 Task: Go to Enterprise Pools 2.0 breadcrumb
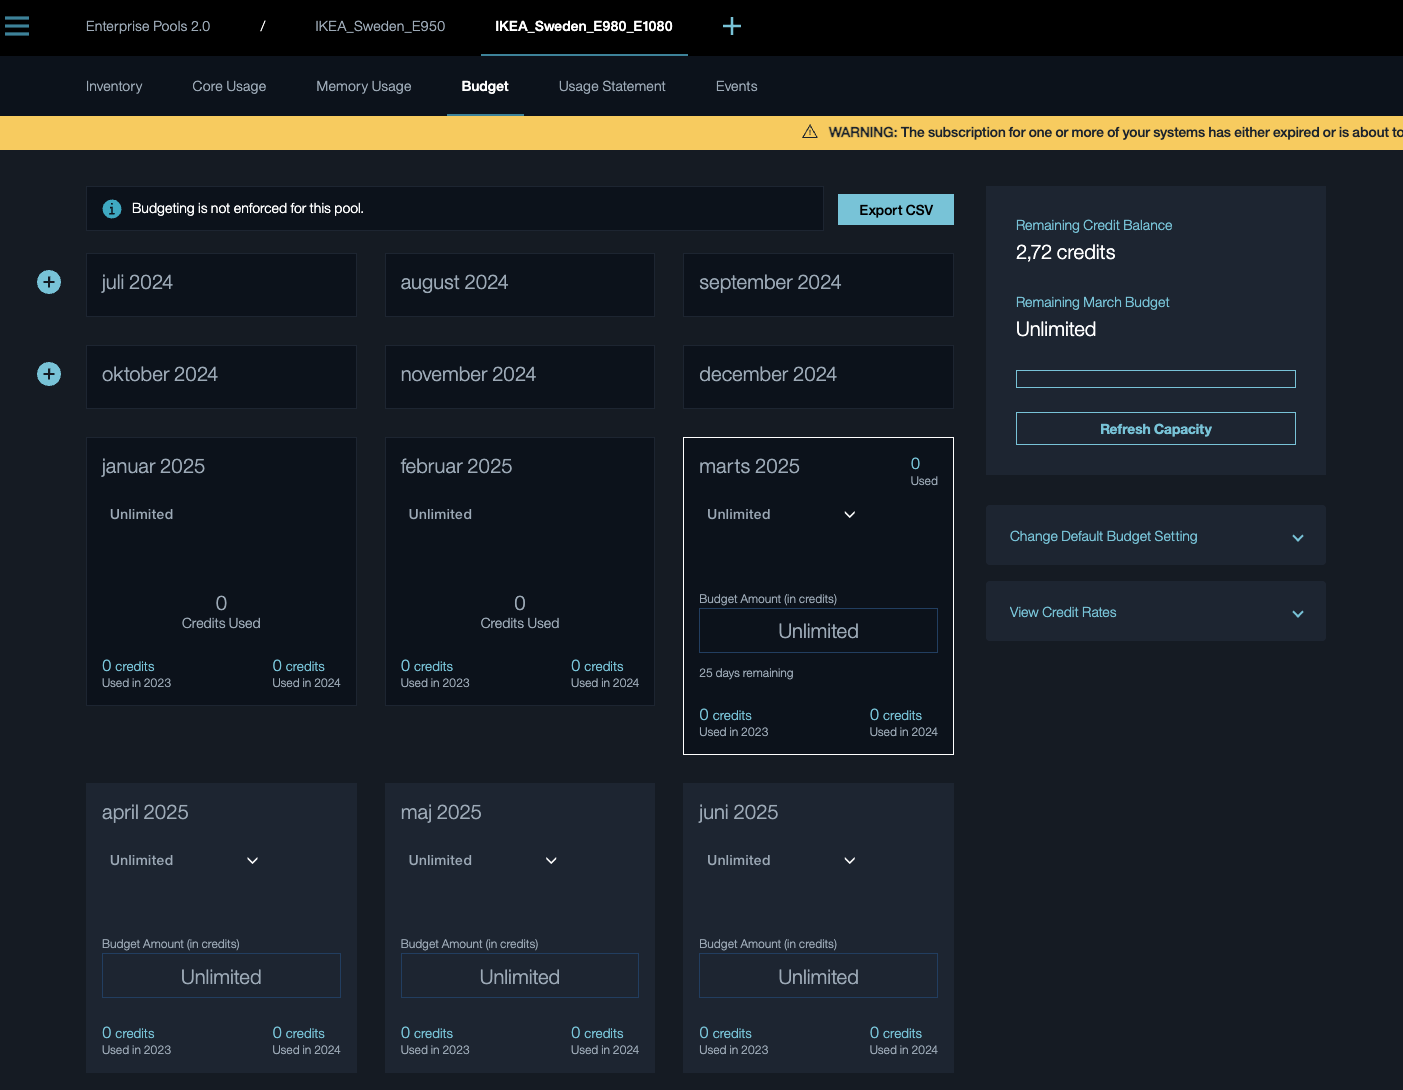coord(148,26)
